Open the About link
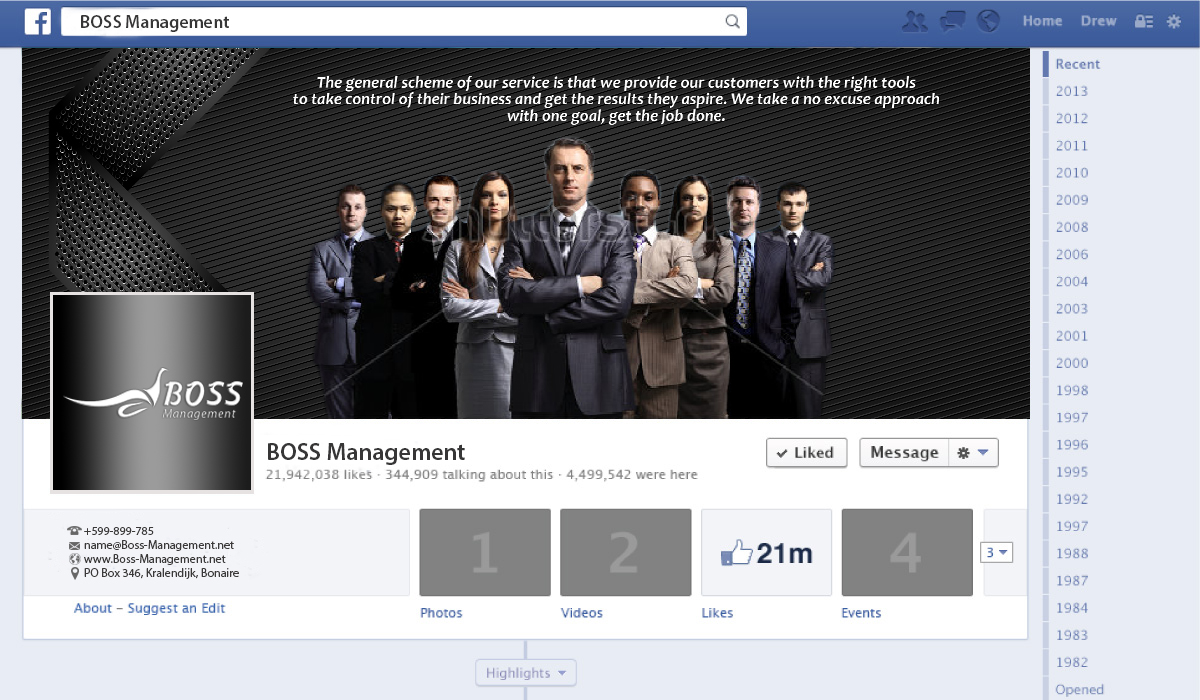 93,608
